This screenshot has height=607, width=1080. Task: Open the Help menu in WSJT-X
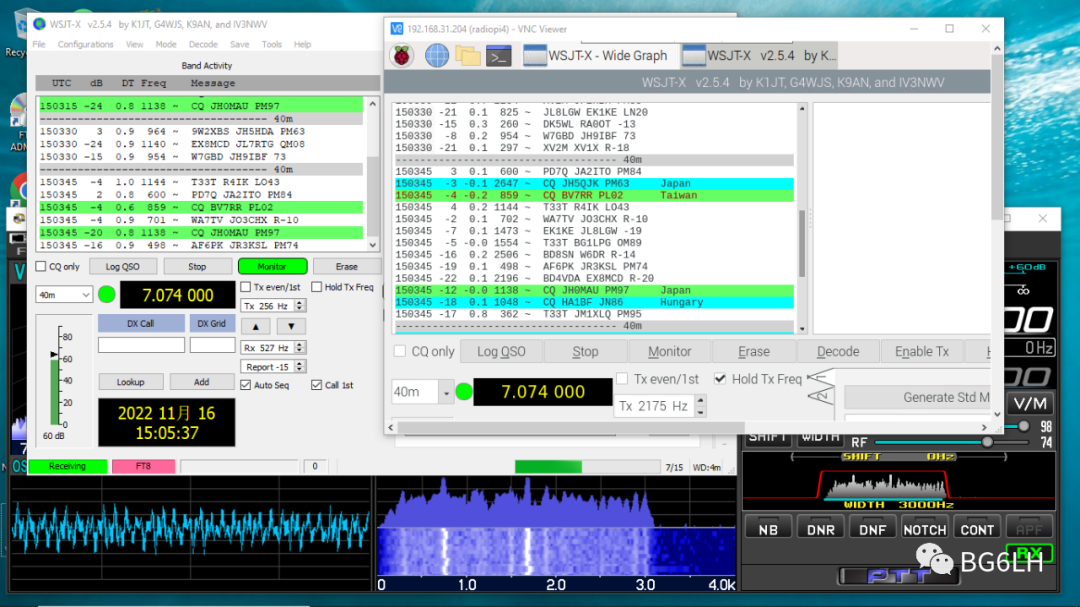pos(302,44)
